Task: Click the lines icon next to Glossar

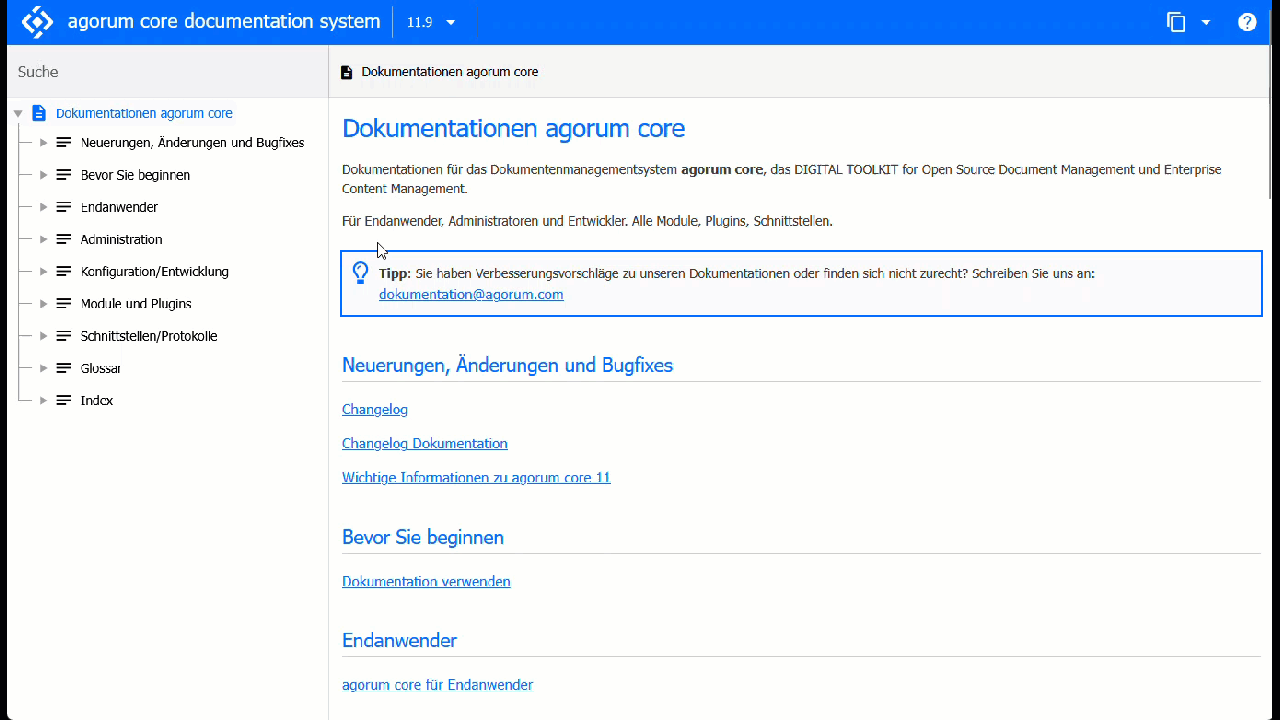Action: coord(64,368)
